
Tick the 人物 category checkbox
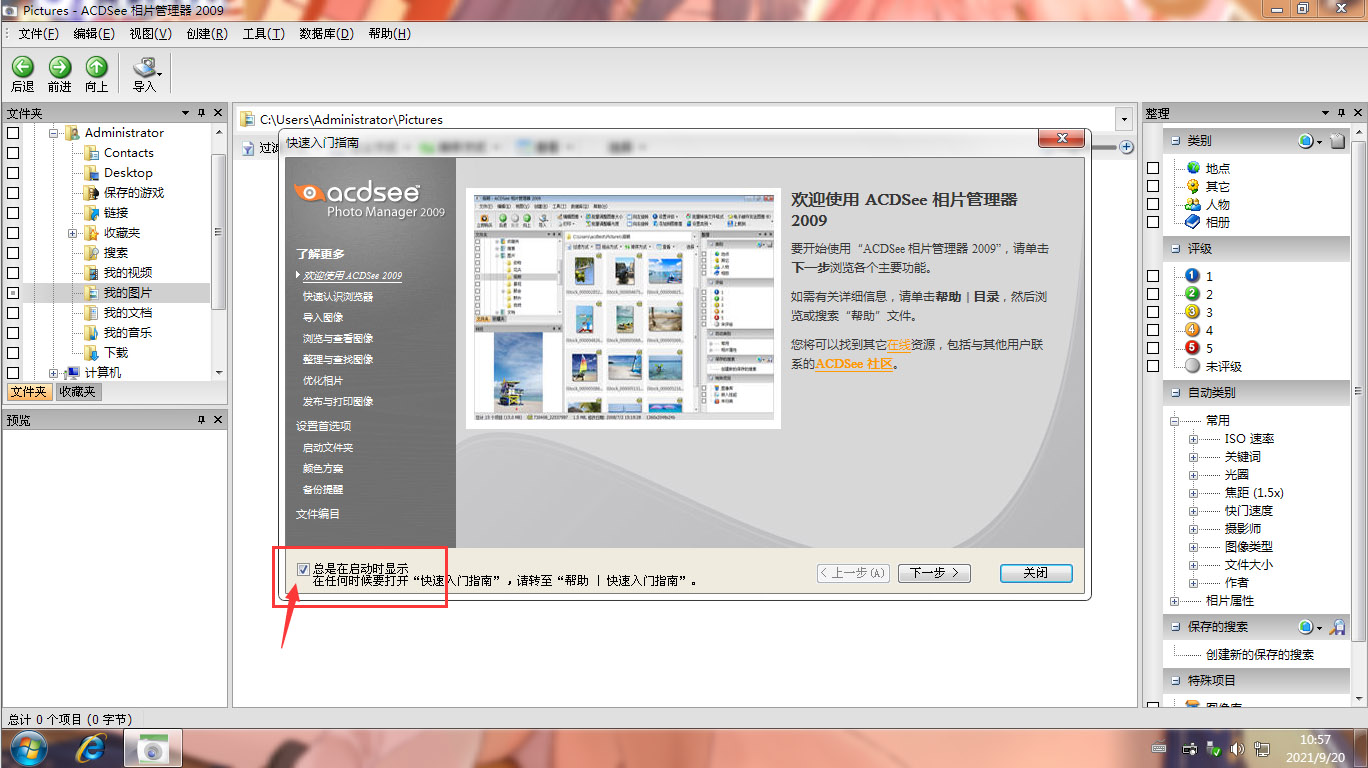pyautogui.click(x=1153, y=204)
